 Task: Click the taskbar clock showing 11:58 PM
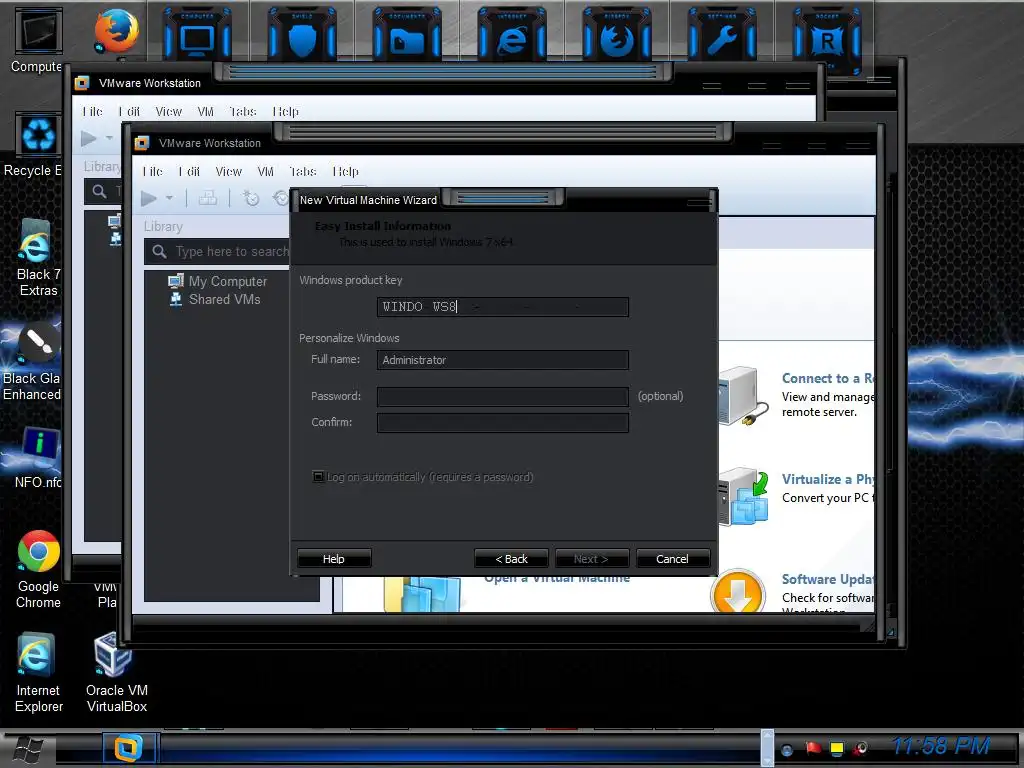(940, 746)
